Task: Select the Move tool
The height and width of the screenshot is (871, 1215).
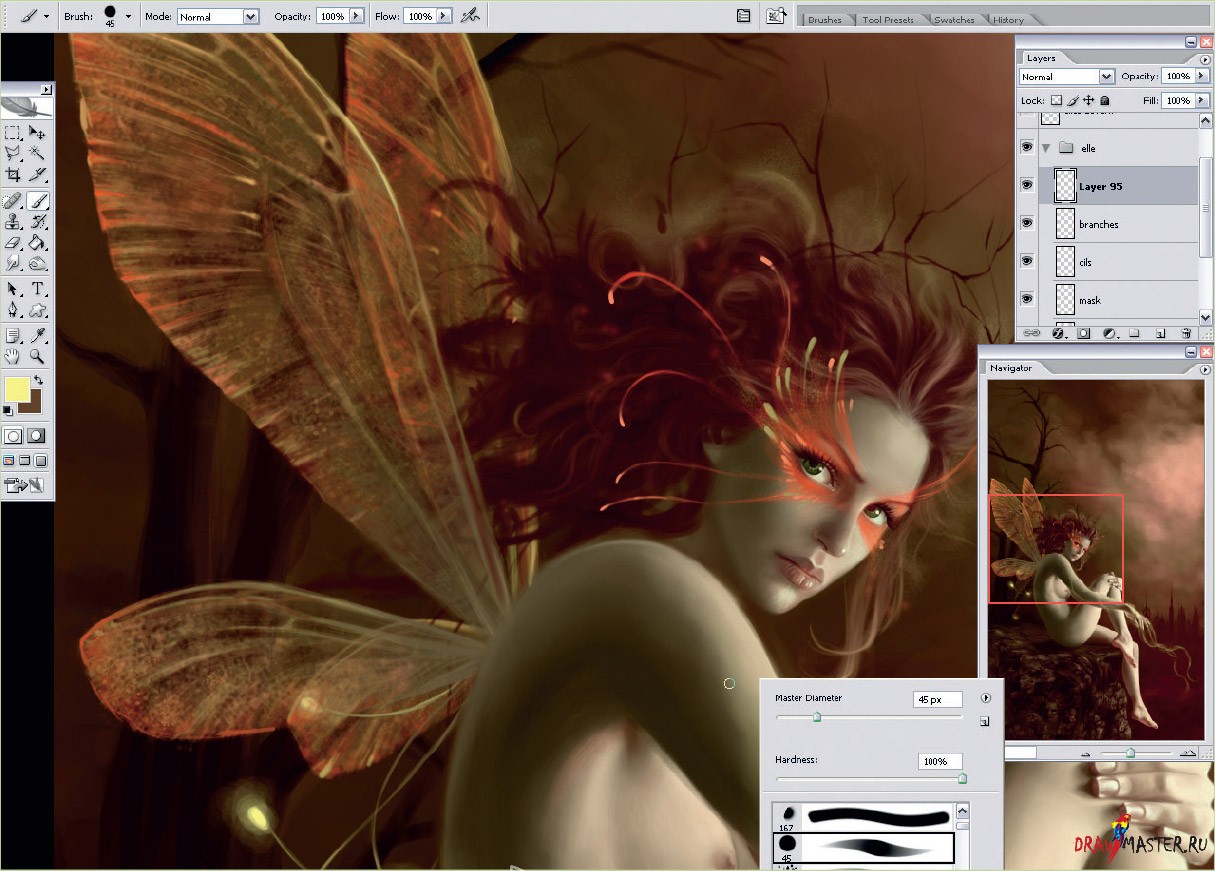Action: 38,133
